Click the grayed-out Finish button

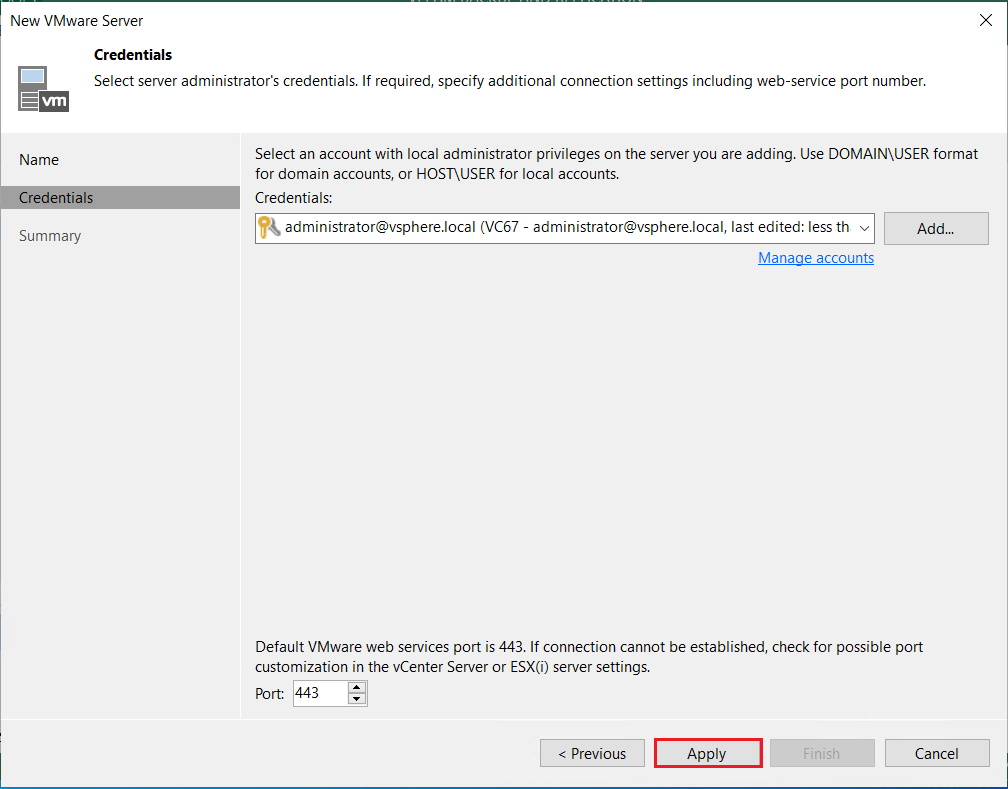coord(822,753)
